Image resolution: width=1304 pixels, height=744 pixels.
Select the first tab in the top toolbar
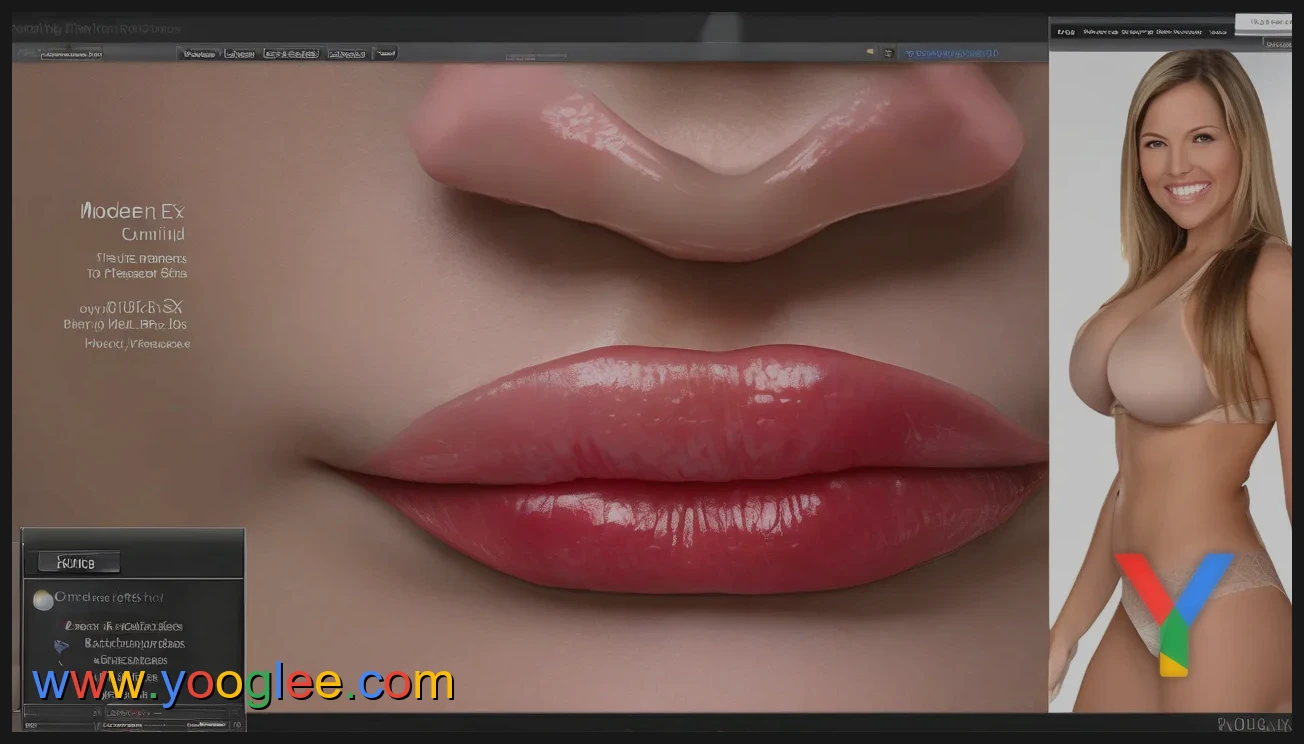coord(198,53)
